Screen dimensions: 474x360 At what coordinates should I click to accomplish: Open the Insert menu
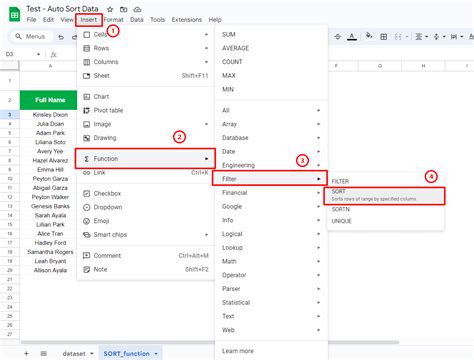(x=89, y=20)
